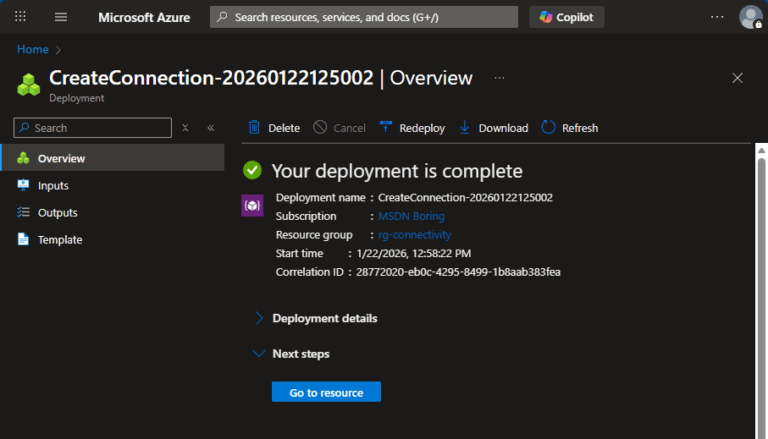Close the deployment overview blade
This screenshot has width=768, height=439.
[737, 78]
